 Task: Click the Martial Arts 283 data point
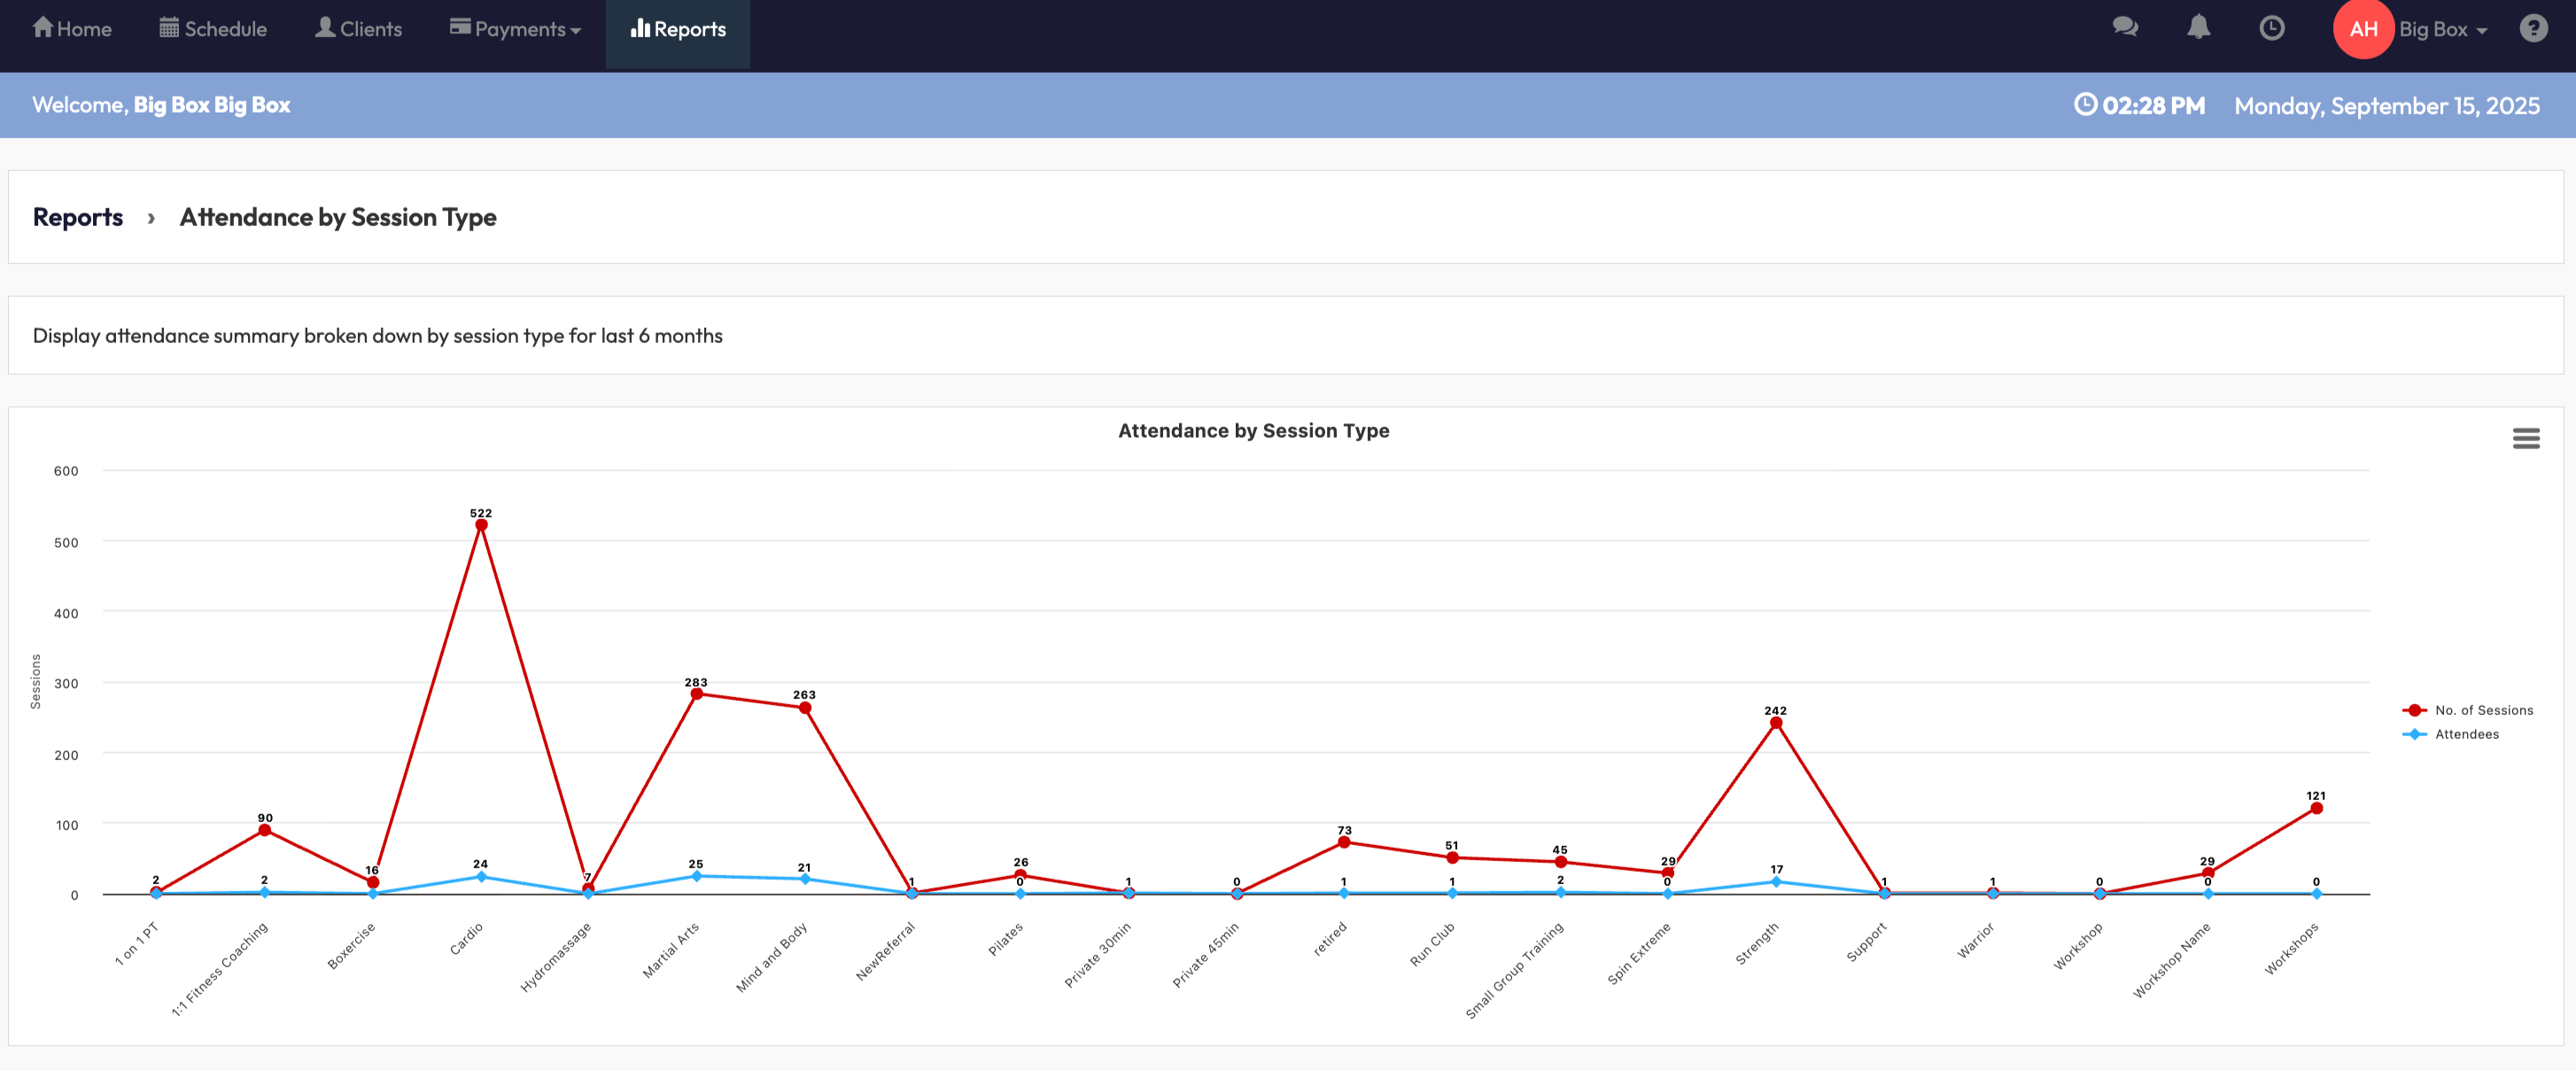click(x=696, y=694)
